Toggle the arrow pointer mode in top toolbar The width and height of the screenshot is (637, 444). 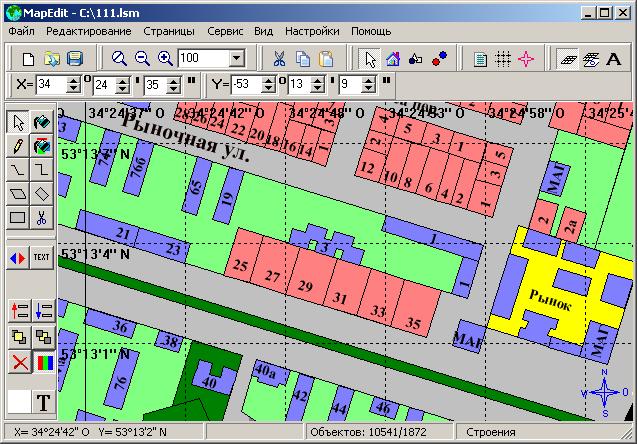pos(370,59)
